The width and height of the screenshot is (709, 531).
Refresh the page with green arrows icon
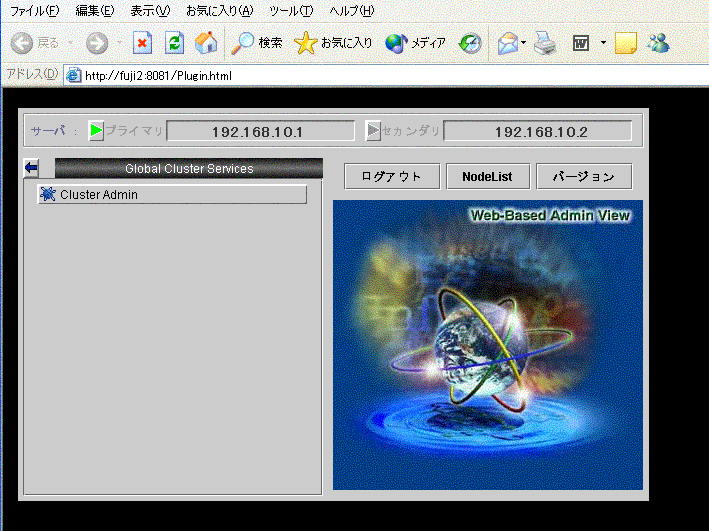tap(174, 43)
